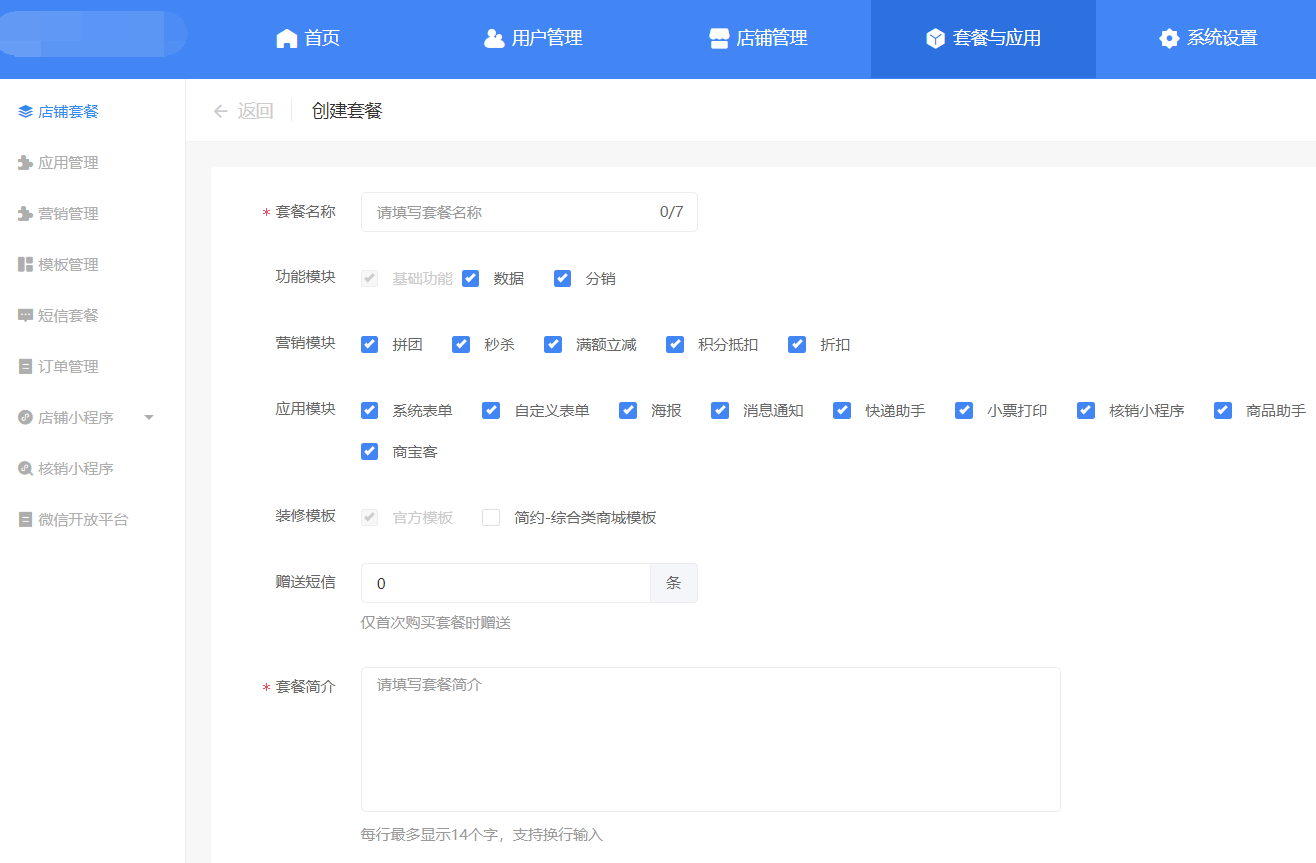Uncheck the 拼团 marketing module checkbox
The width and height of the screenshot is (1316, 863).
pyautogui.click(x=370, y=345)
